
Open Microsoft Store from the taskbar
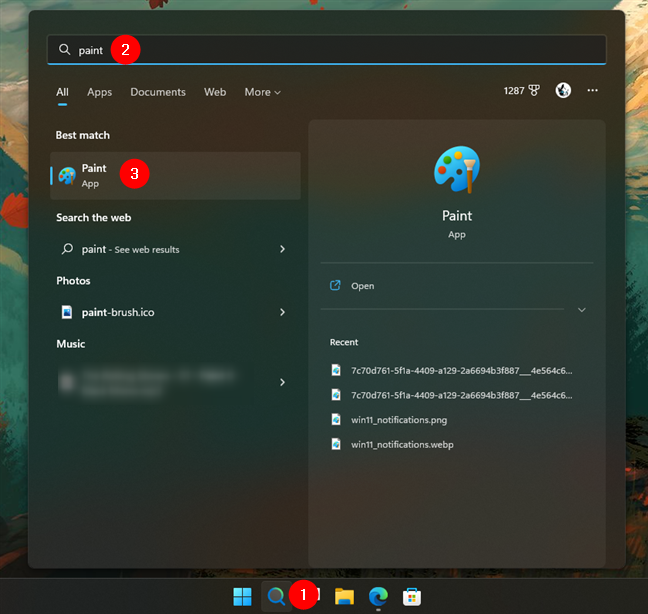pyautogui.click(x=412, y=596)
